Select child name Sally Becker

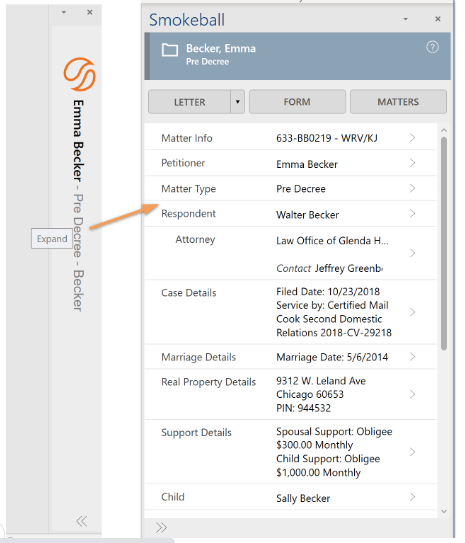(x=303, y=498)
